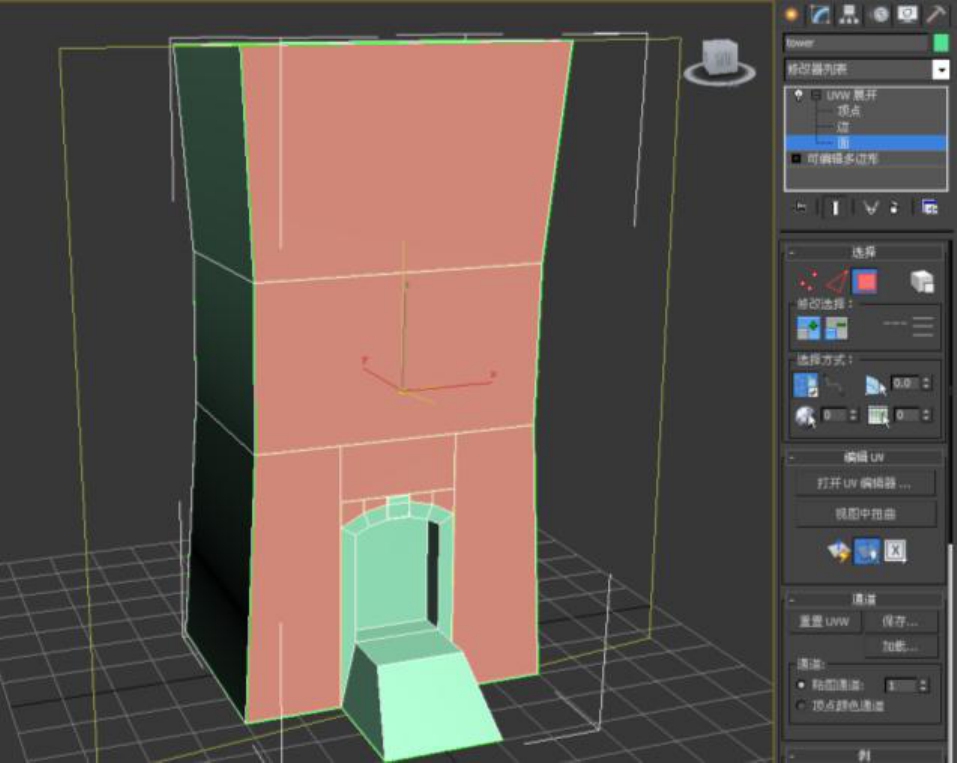Toggle the UVW 展开 modifier lightbulb
957x763 pixels.
point(798,95)
